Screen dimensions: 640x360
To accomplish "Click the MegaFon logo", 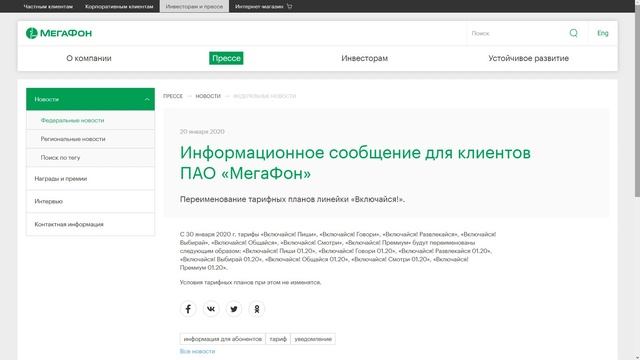I will tap(59, 33).
